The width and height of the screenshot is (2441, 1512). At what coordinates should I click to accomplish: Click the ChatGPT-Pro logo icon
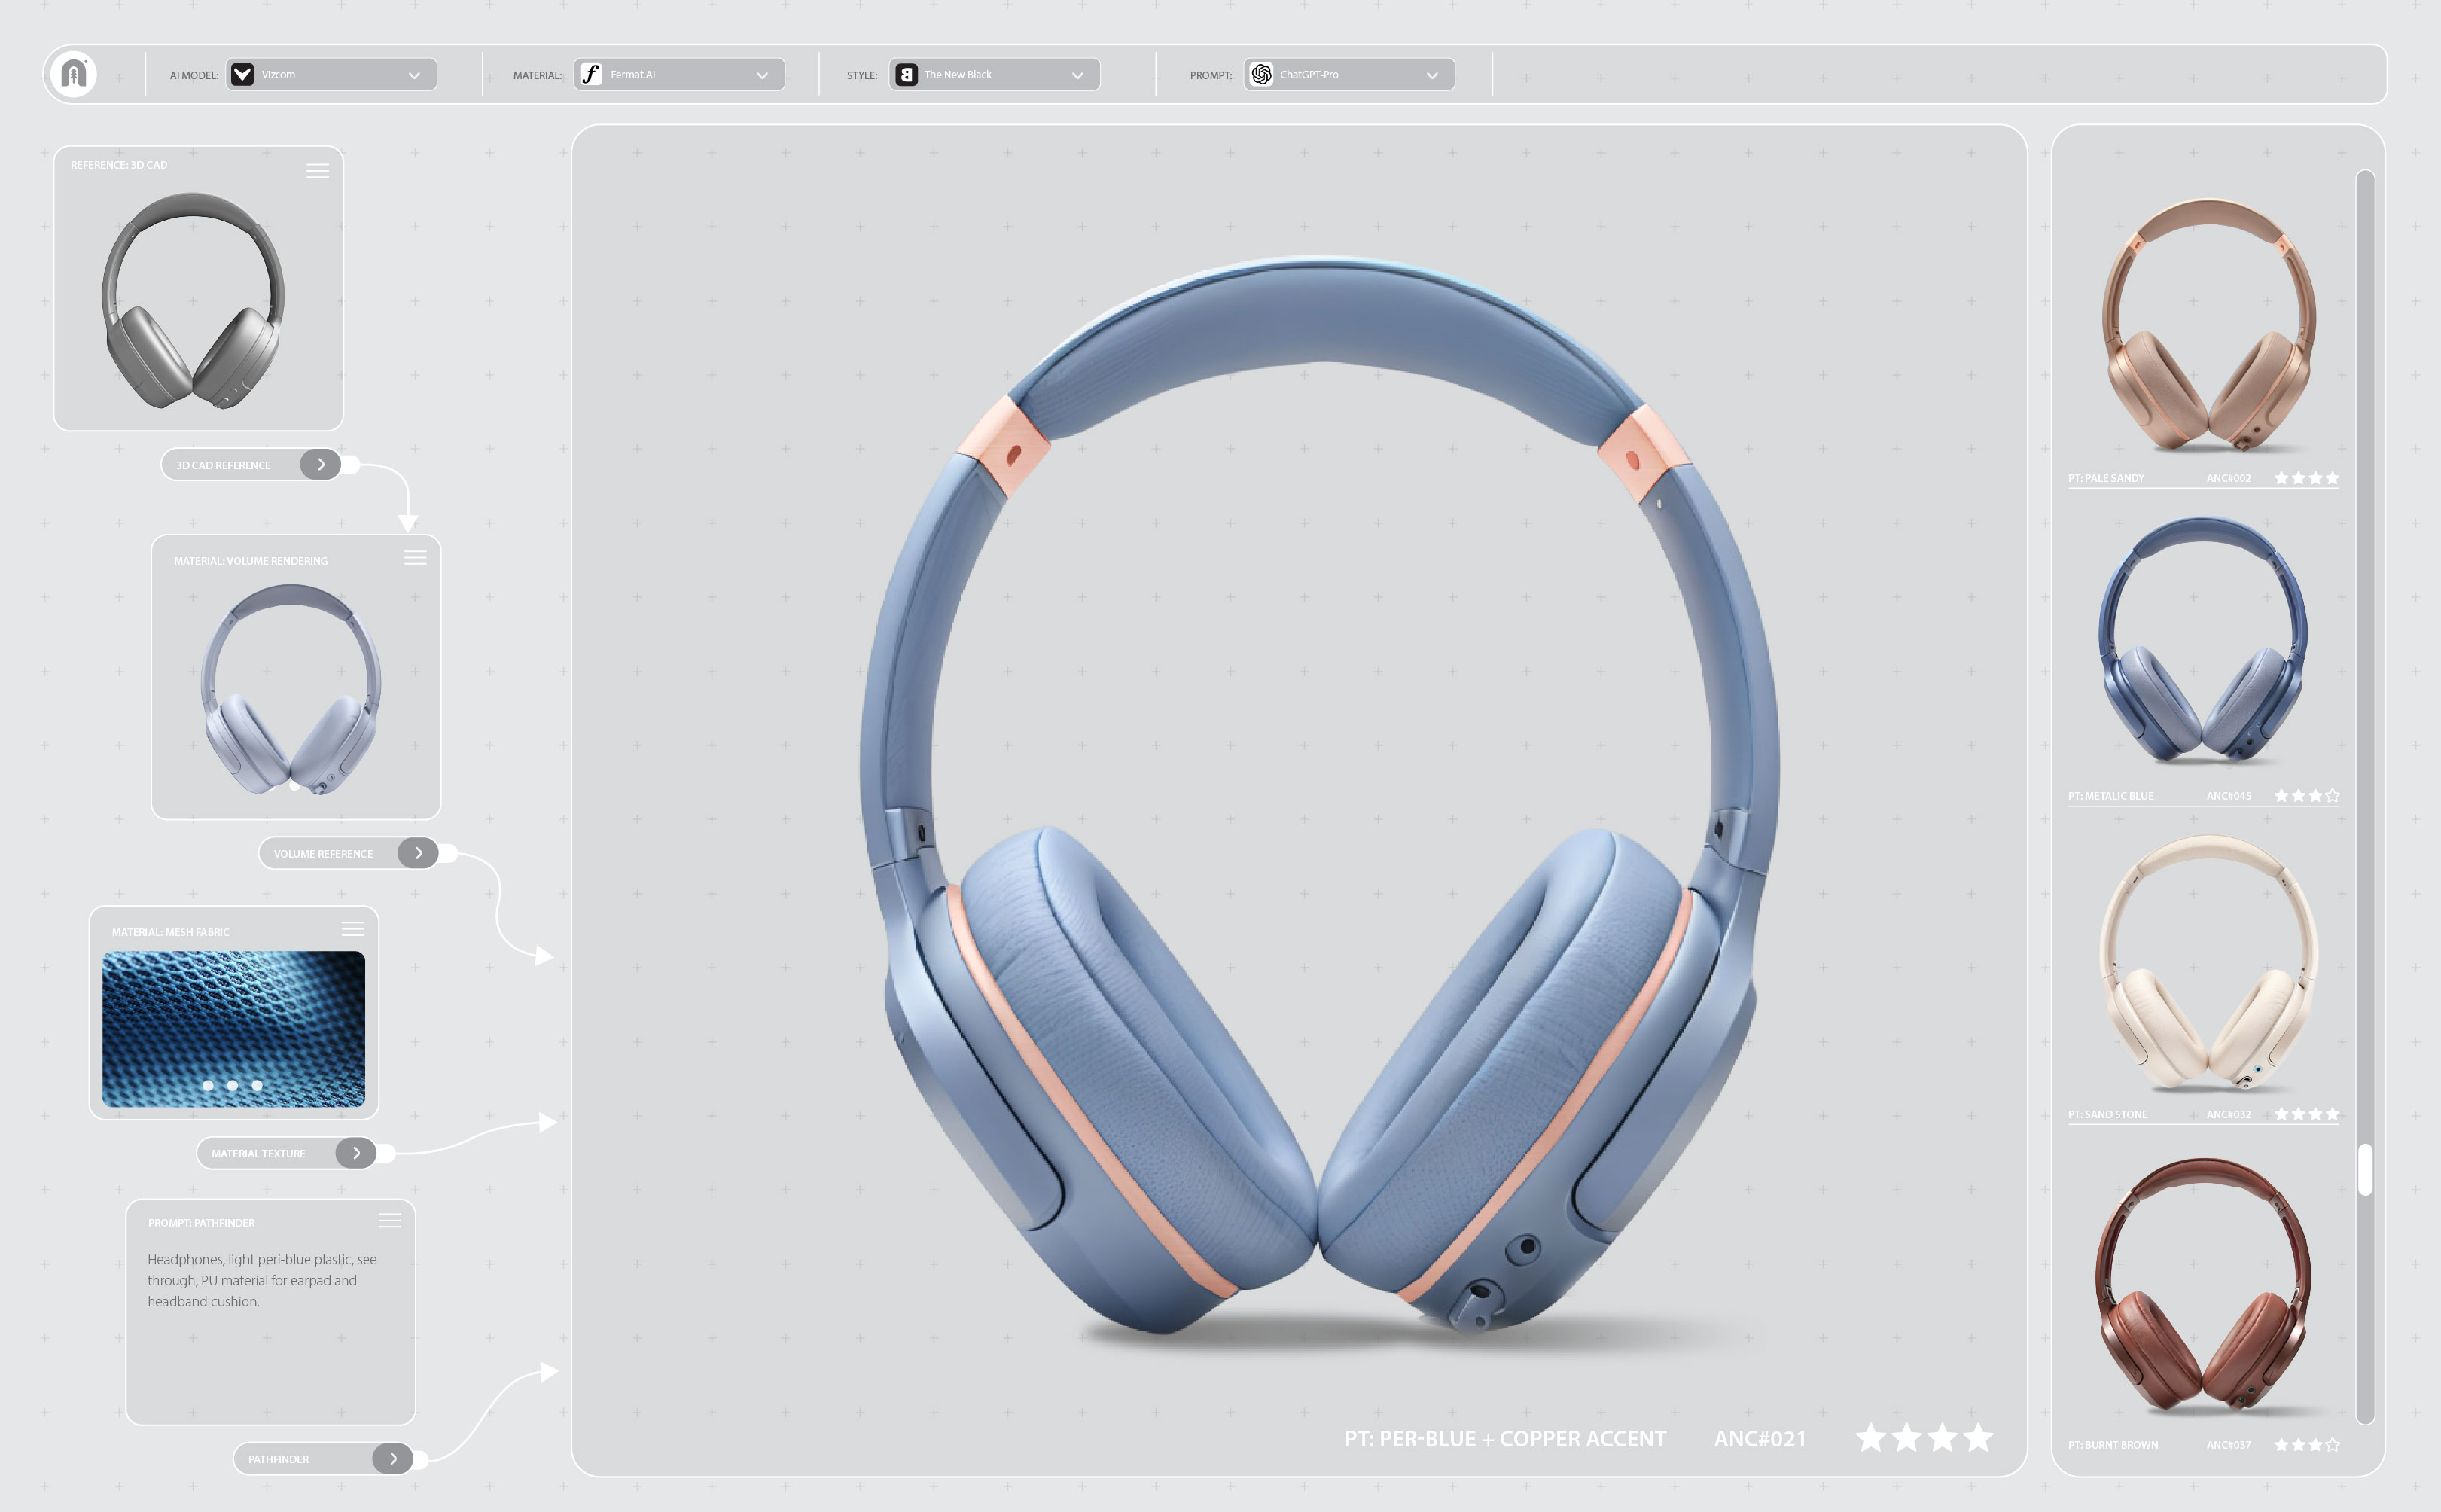click(x=1261, y=75)
